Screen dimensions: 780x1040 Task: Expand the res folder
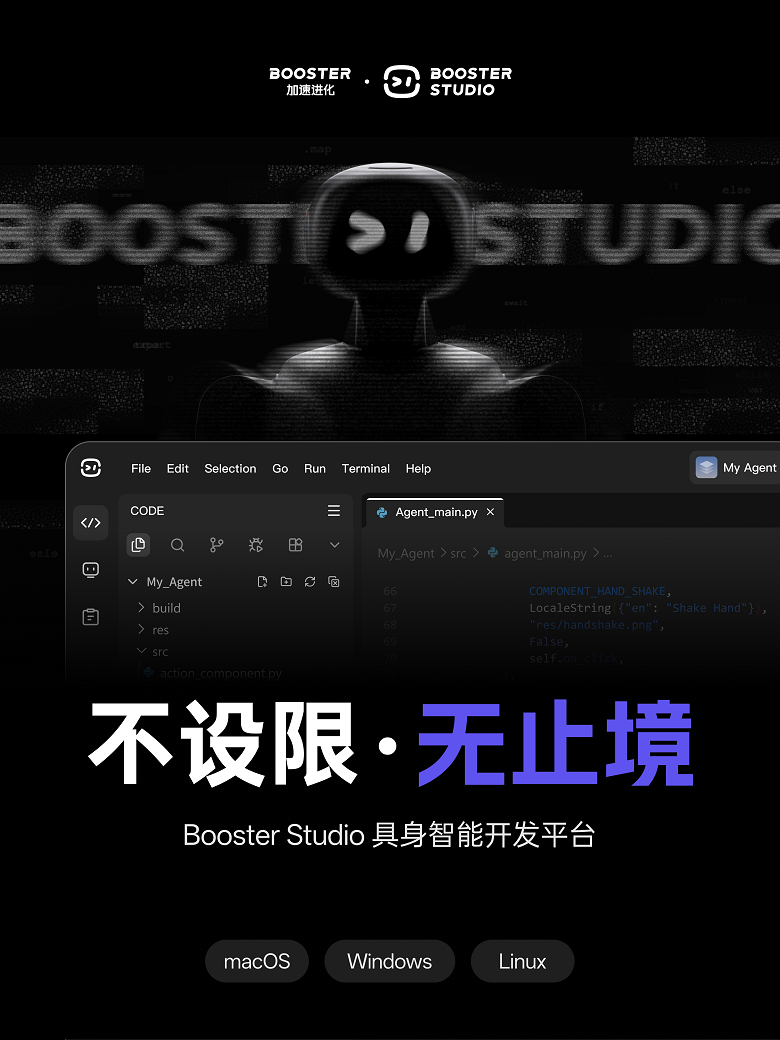click(x=141, y=629)
